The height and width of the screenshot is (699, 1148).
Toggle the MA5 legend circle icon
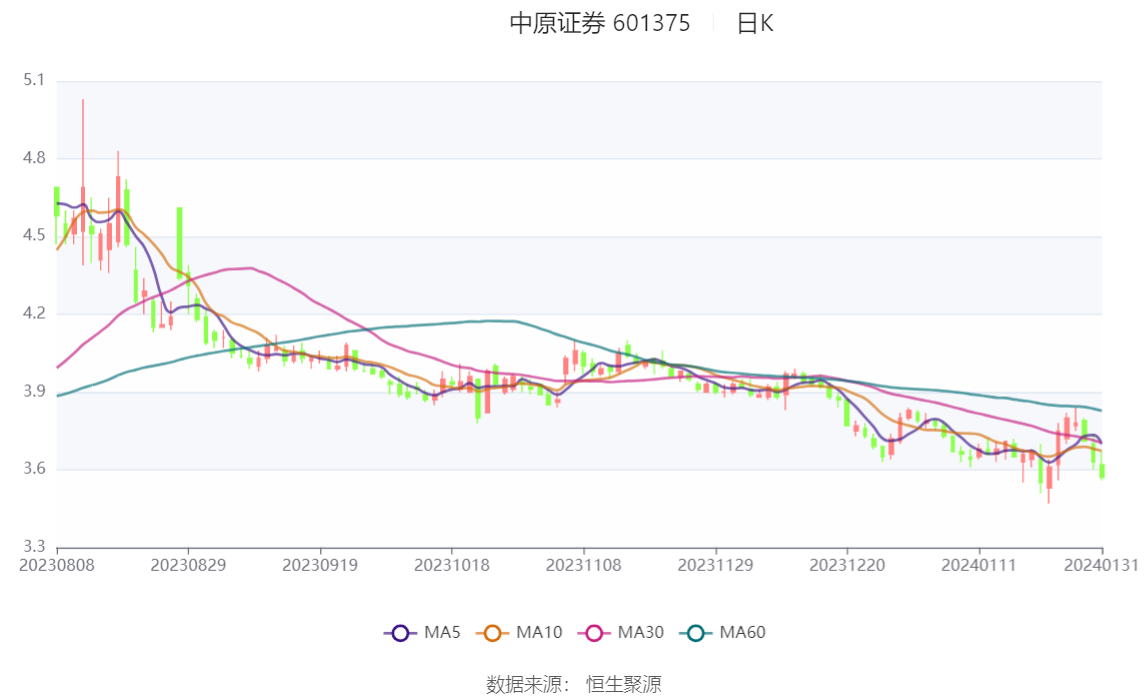(400, 633)
